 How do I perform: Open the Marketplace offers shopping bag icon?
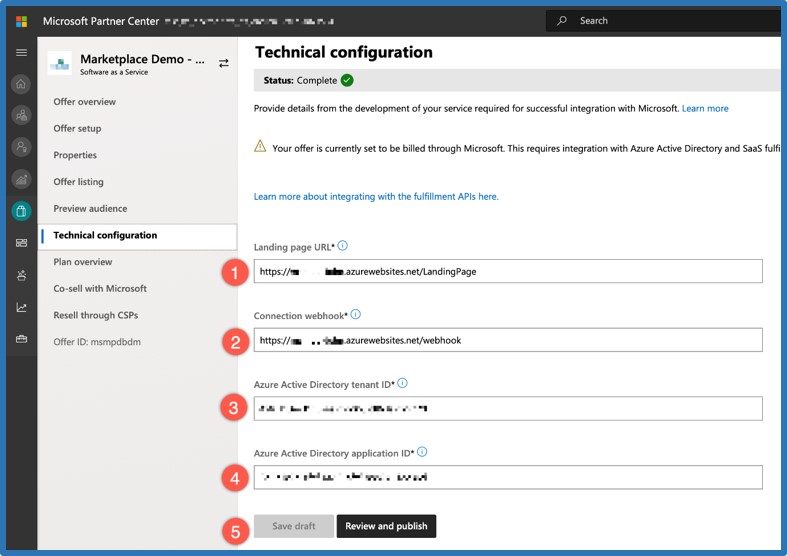click(x=21, y=211)
